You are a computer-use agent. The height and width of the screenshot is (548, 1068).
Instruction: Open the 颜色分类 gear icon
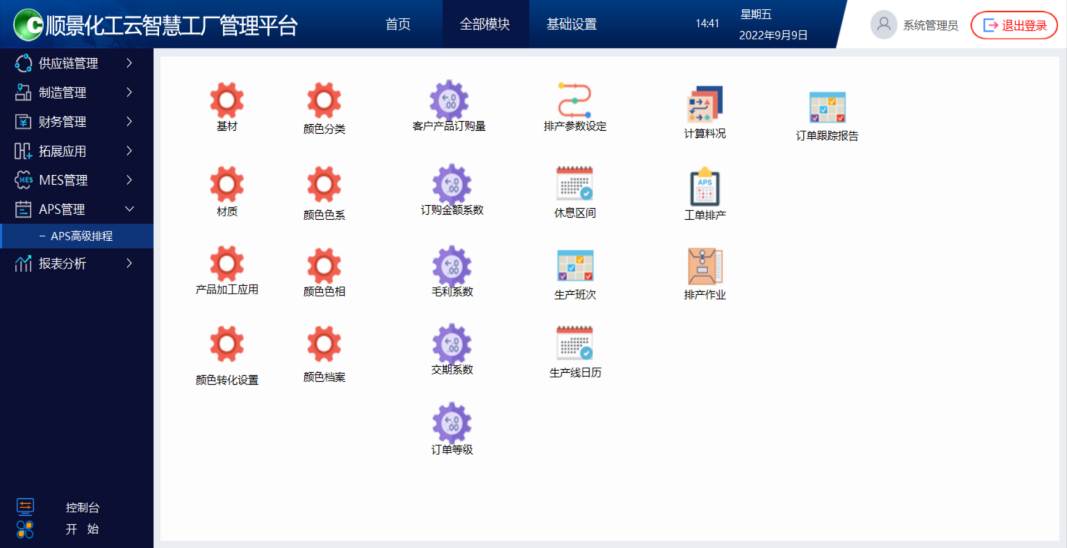[324, 101]
